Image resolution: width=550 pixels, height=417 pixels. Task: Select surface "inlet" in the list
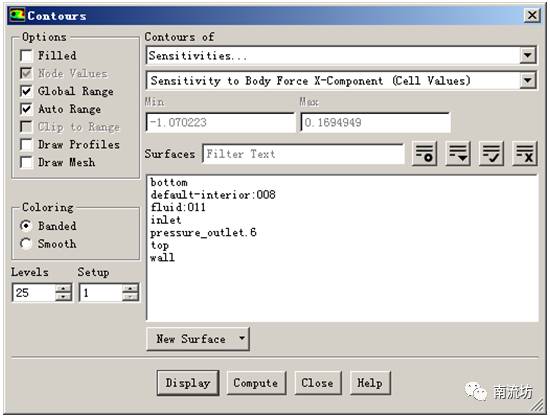[166, 220]
